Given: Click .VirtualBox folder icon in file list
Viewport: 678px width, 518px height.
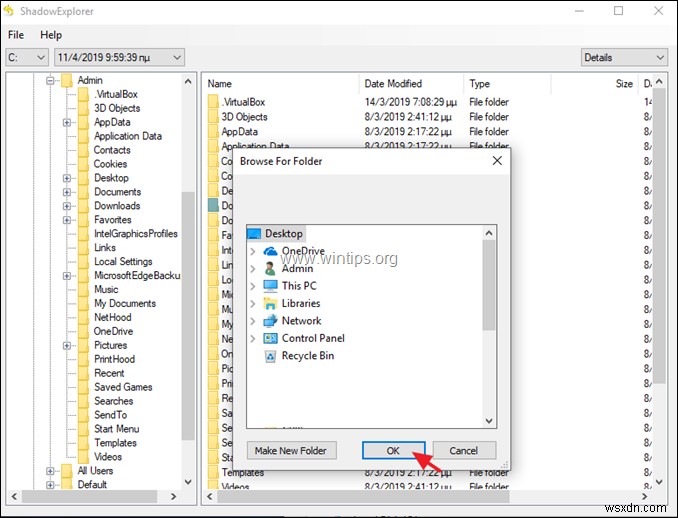Looking at the screenshot, I should point(213,102).
